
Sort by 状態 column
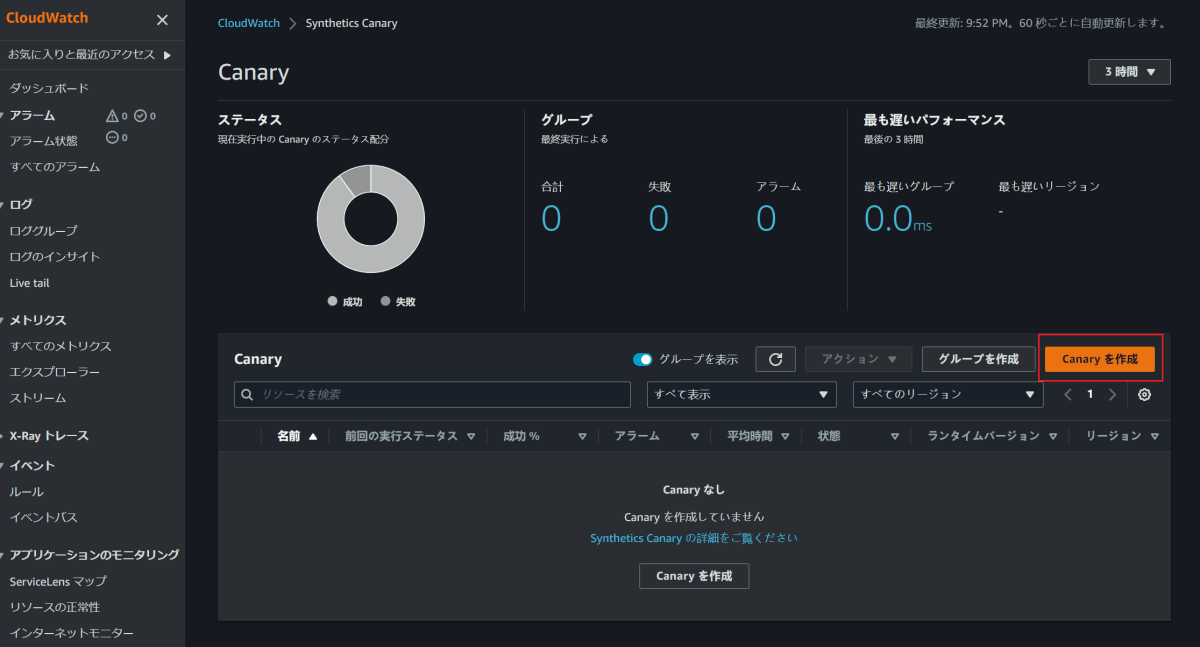coord(858,436)
